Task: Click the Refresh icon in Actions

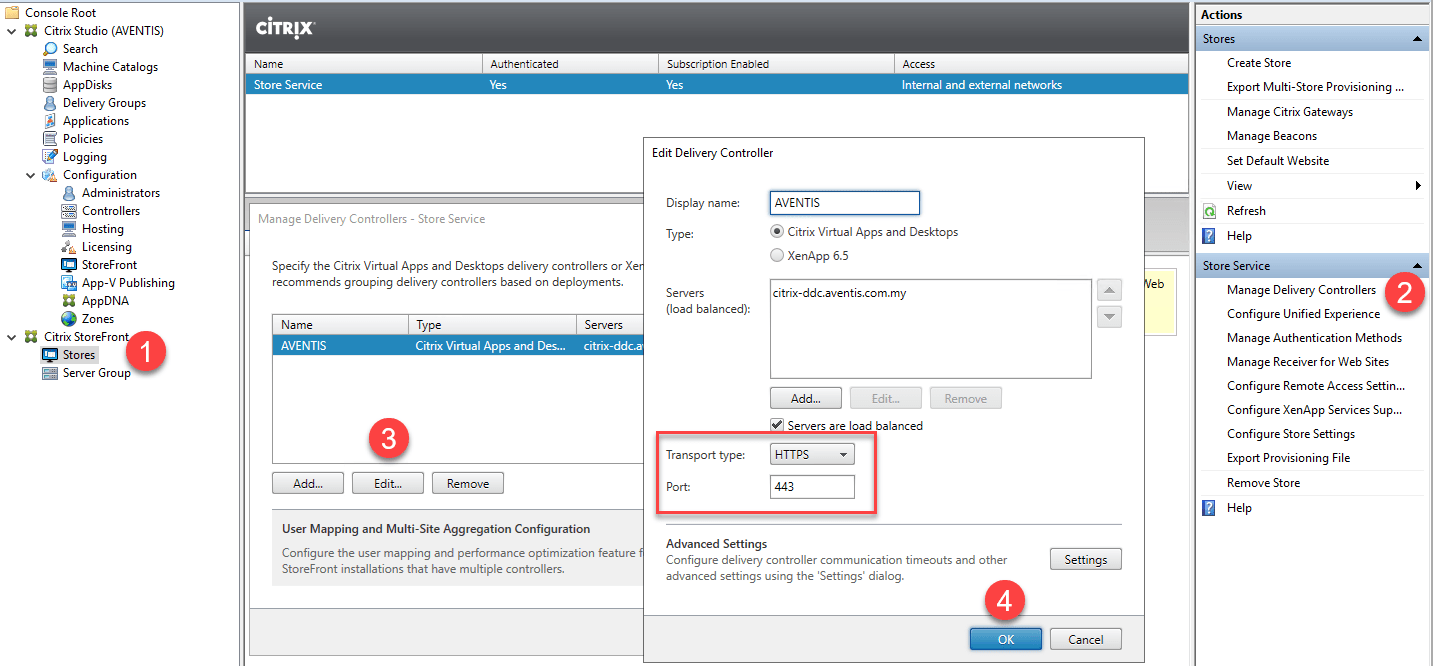Action: 1208,211
